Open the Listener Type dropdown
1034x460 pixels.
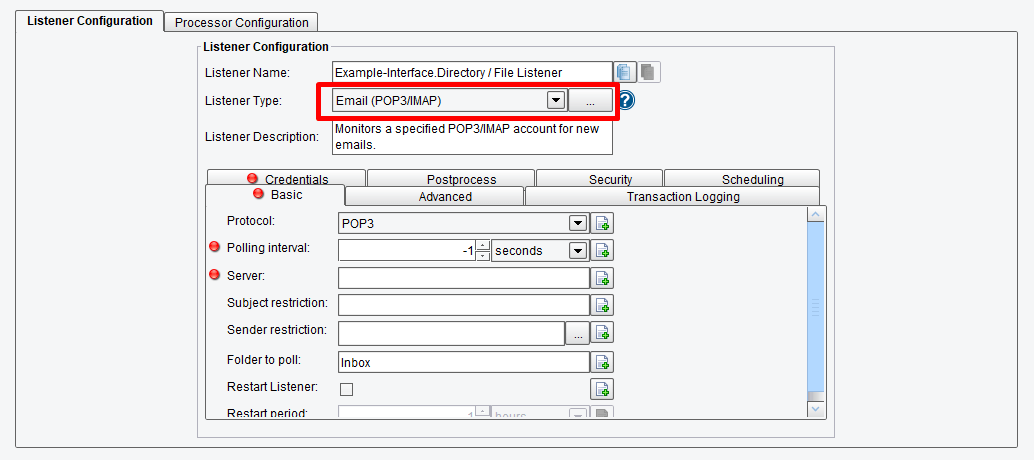pos(555,100)
